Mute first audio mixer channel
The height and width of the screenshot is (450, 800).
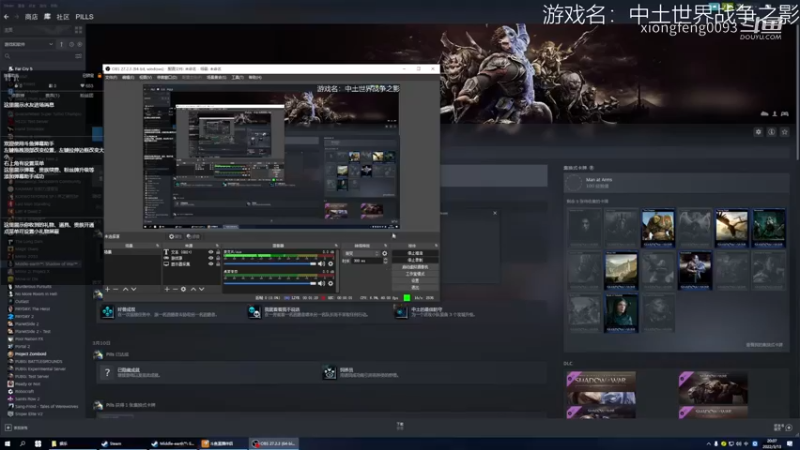(x=321, y=264)
